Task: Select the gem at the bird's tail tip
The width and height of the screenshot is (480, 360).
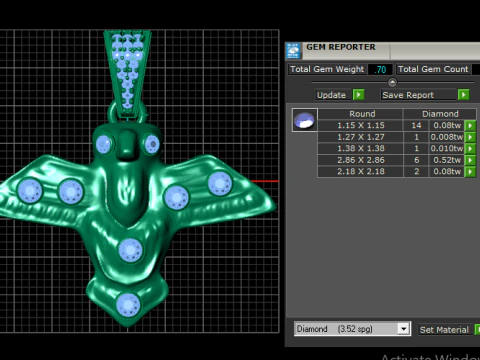Action: coord(128,305)
